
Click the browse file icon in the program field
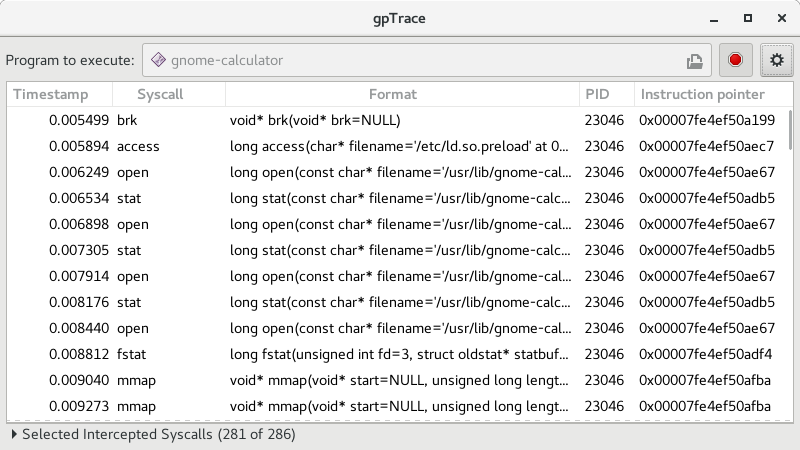(x=694, y=61)
